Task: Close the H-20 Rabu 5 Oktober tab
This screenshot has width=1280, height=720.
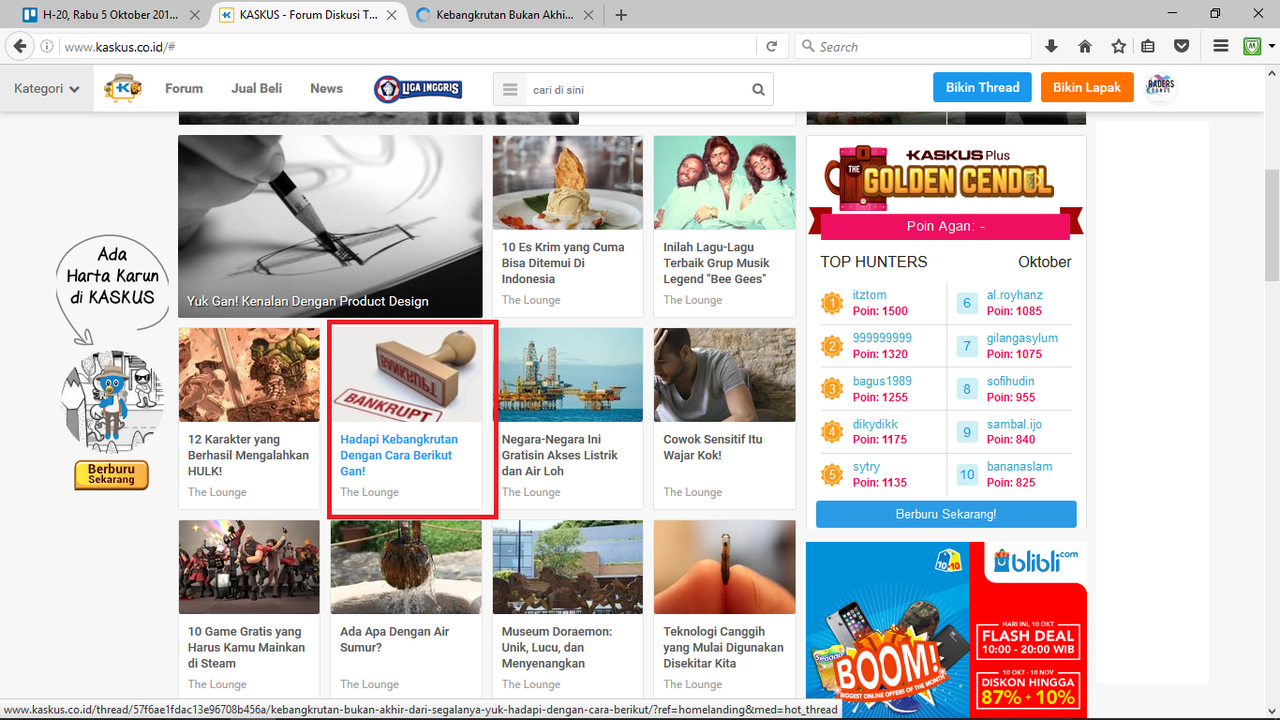Action: [x=194, y=15]
